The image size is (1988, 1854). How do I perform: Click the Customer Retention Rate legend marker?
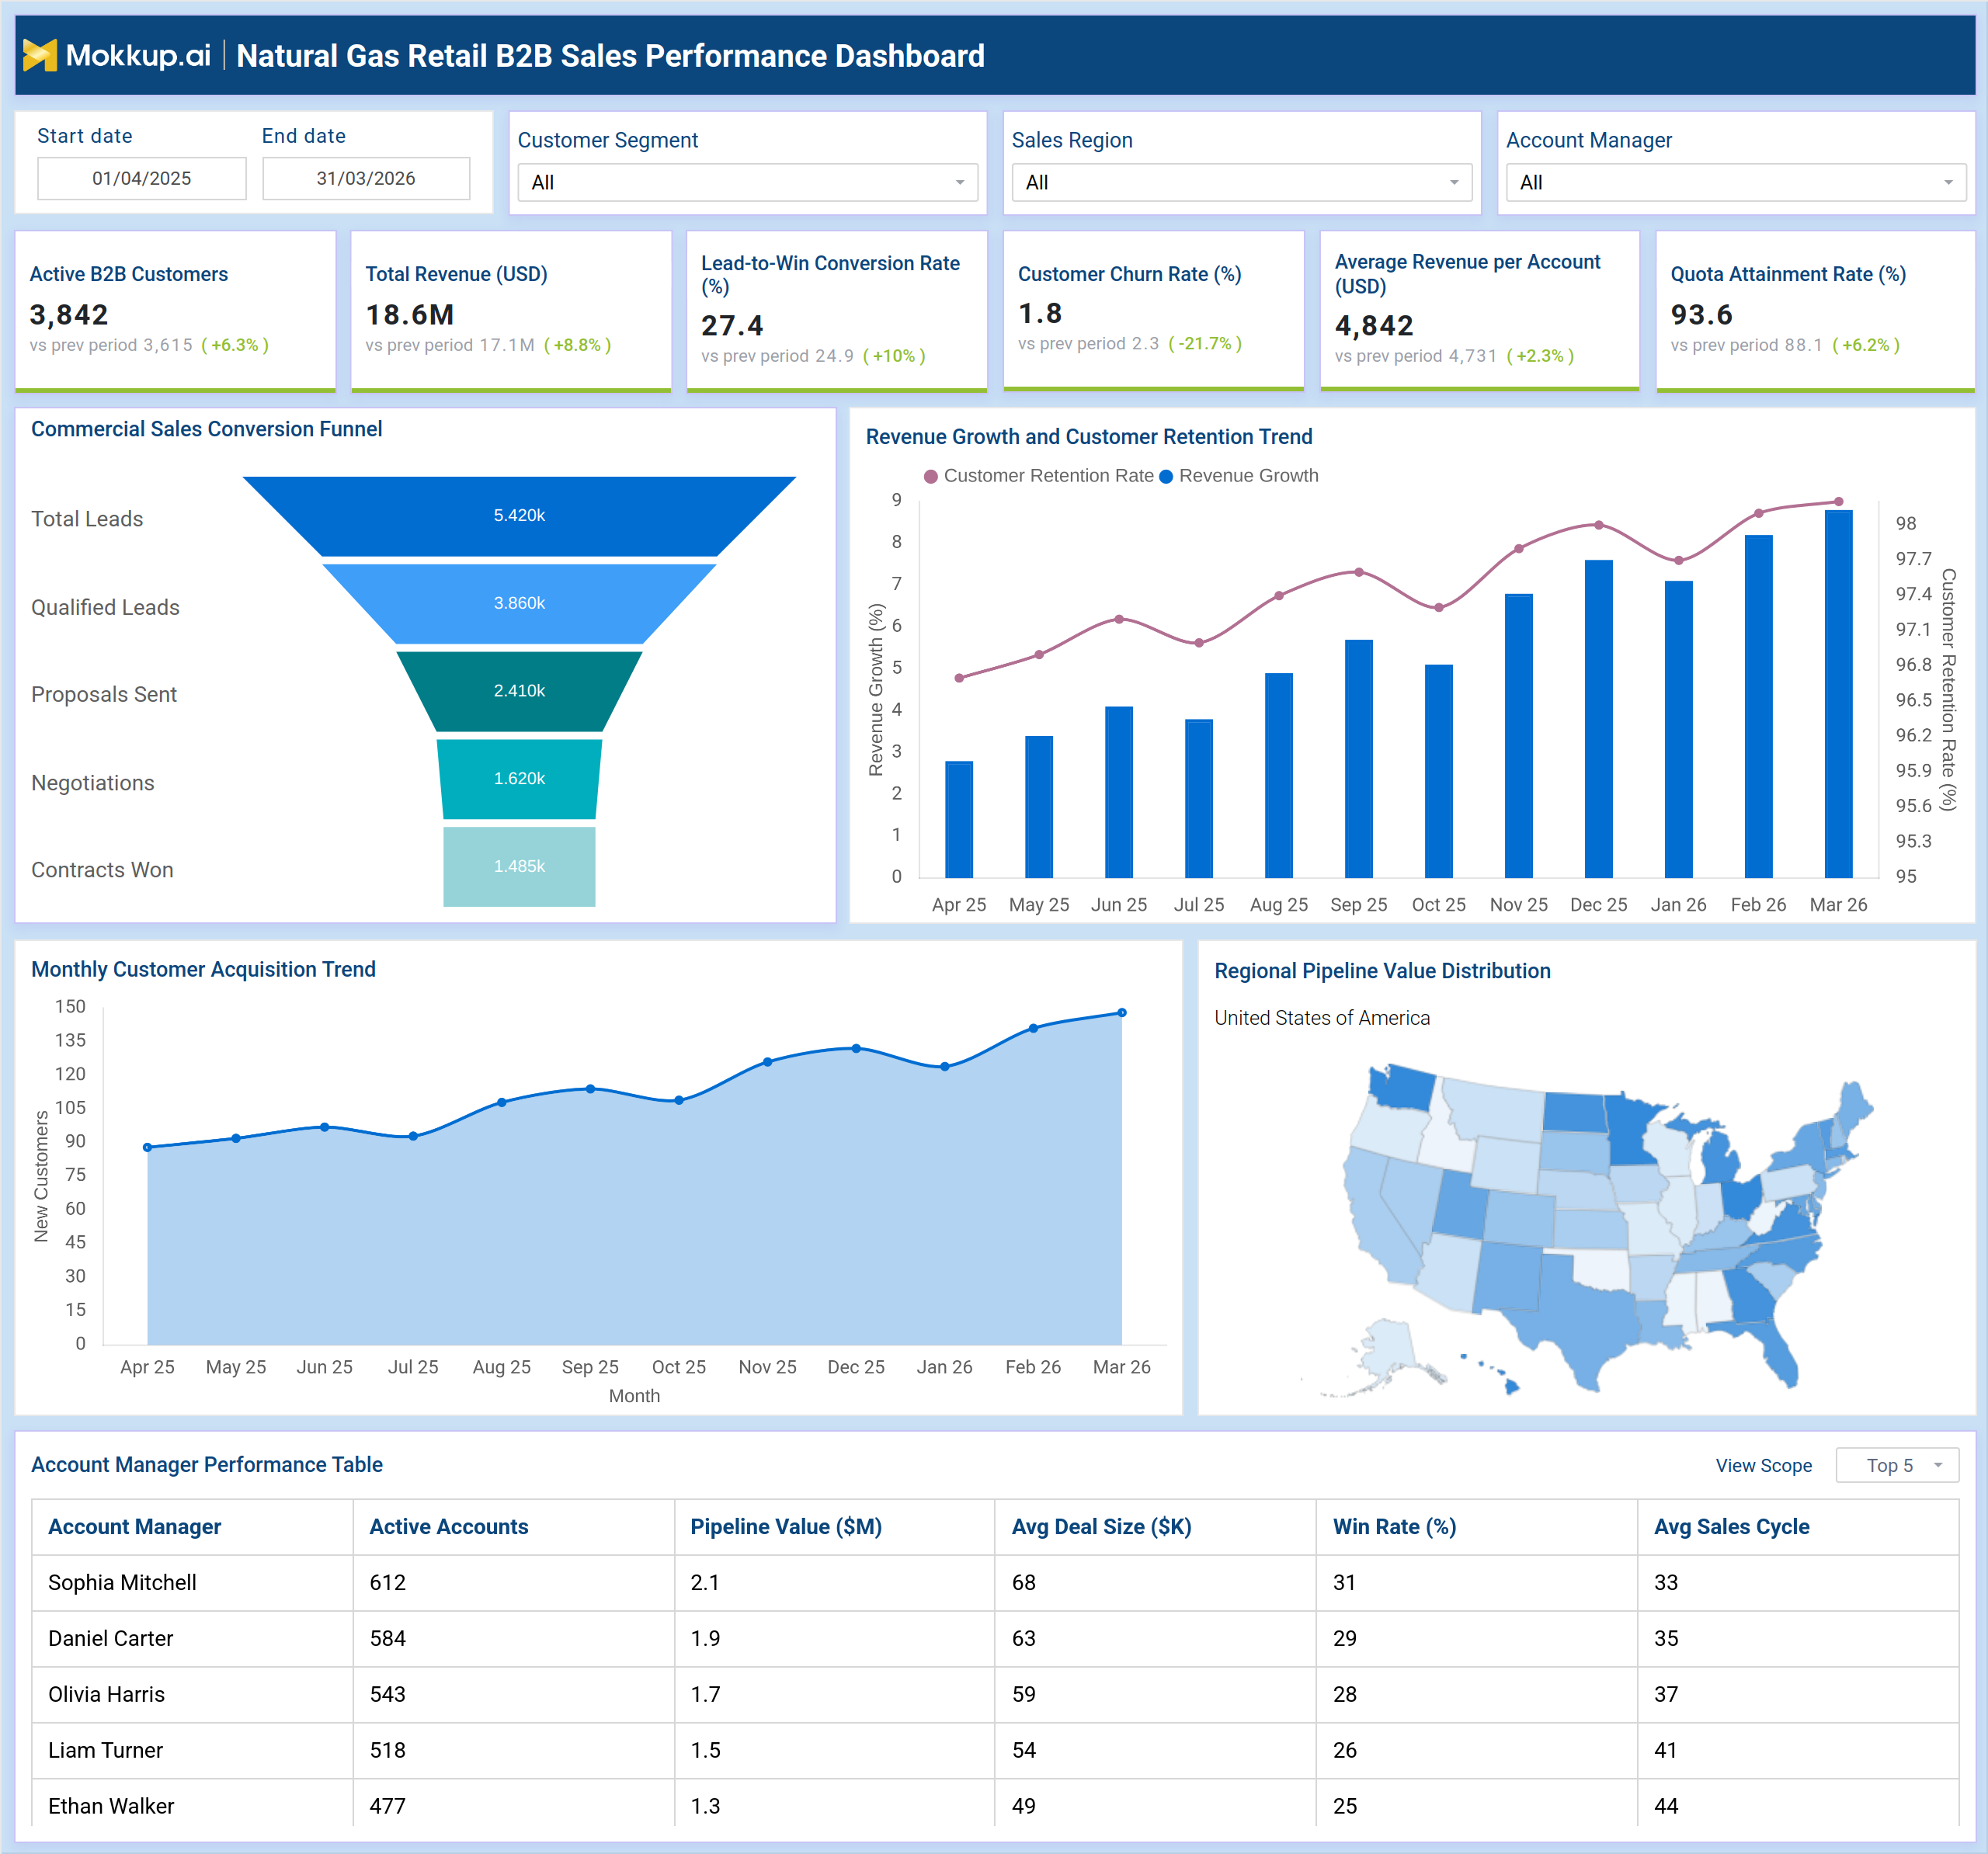coord(931,476)
